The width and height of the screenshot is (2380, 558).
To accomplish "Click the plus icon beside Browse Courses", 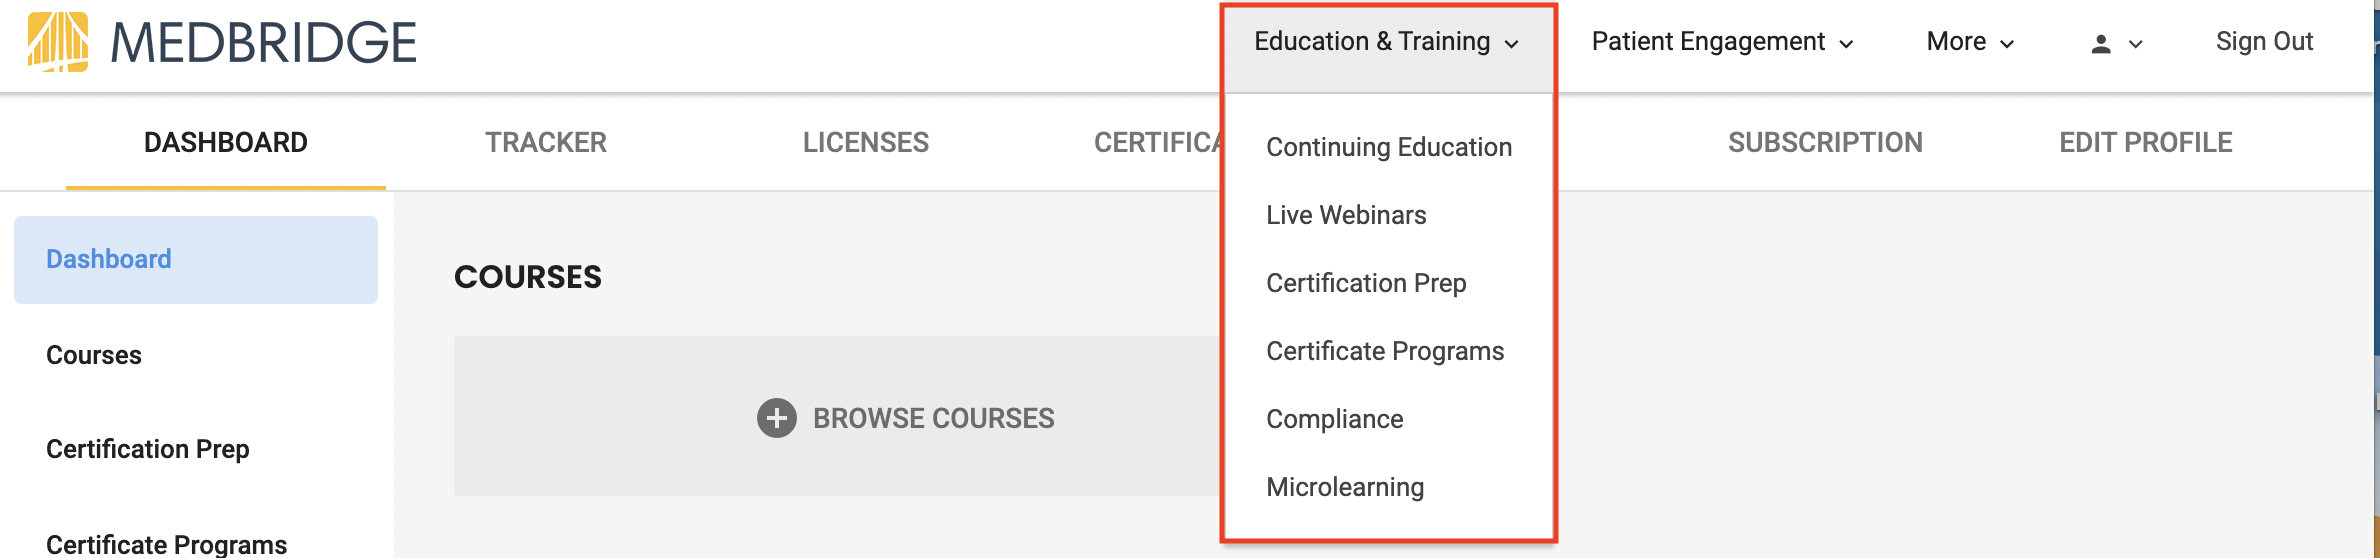I will click(777, 418).
